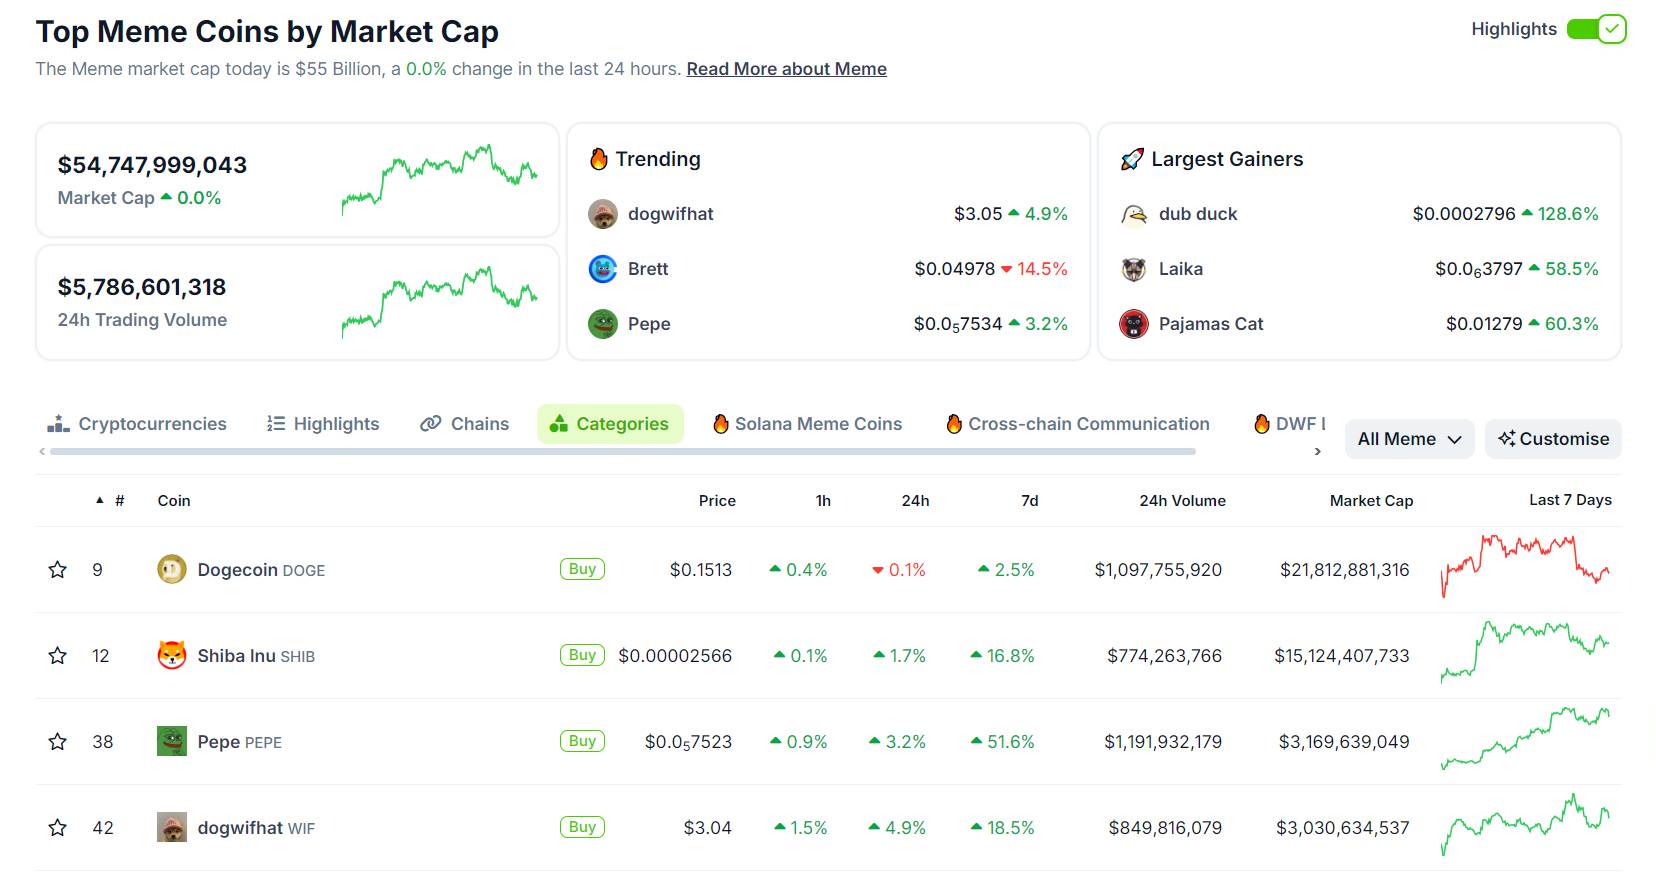Viewport: 1656px width, 874px height.
Task: Open the All Meme dropdown
Action: click(1409, 439)
